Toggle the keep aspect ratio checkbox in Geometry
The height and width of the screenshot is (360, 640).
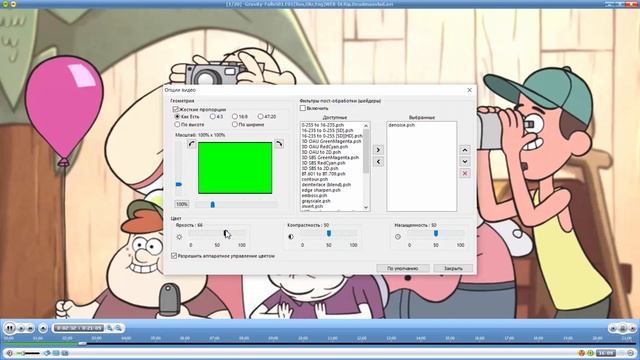[x=176, y=109]
